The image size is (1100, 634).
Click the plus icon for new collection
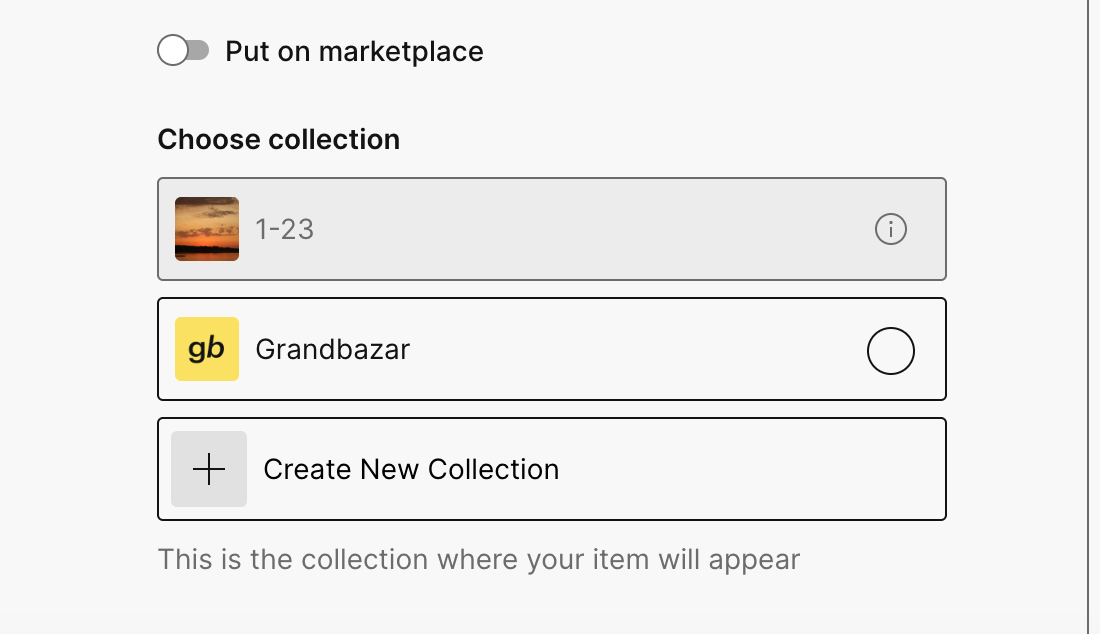coord(209,468)
